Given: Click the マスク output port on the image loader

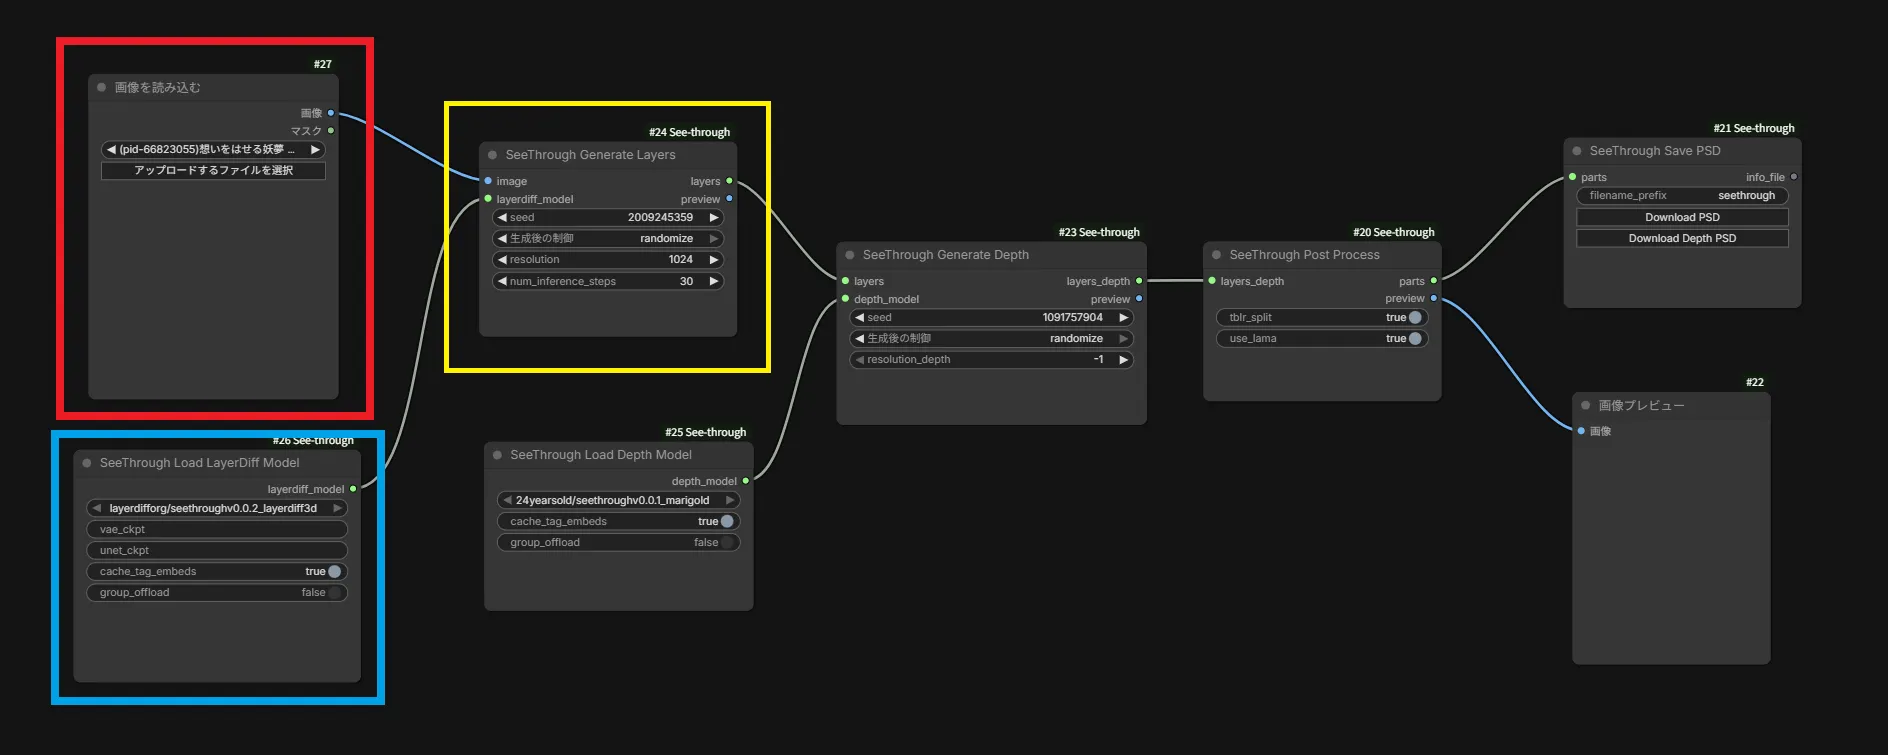Looking at the screenshot, I should (331, 131).
